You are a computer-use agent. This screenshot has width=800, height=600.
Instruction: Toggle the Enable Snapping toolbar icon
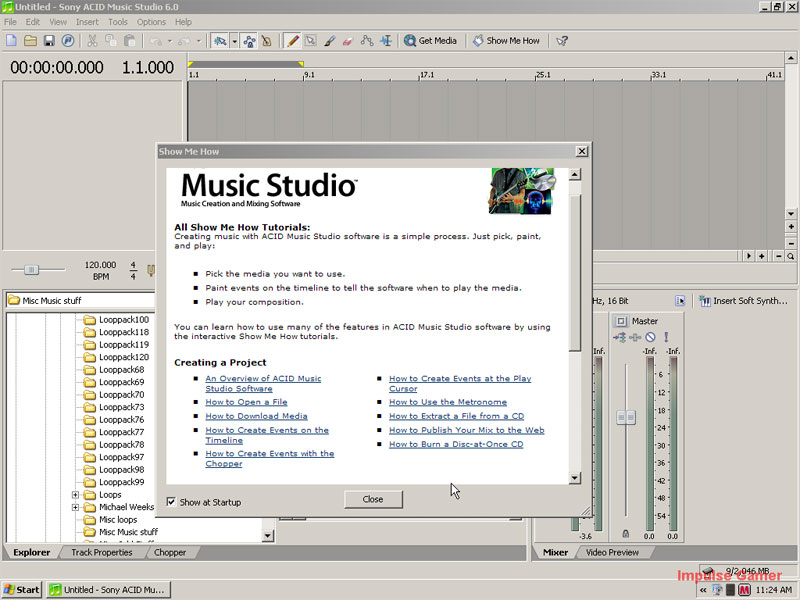click(220, 41)
